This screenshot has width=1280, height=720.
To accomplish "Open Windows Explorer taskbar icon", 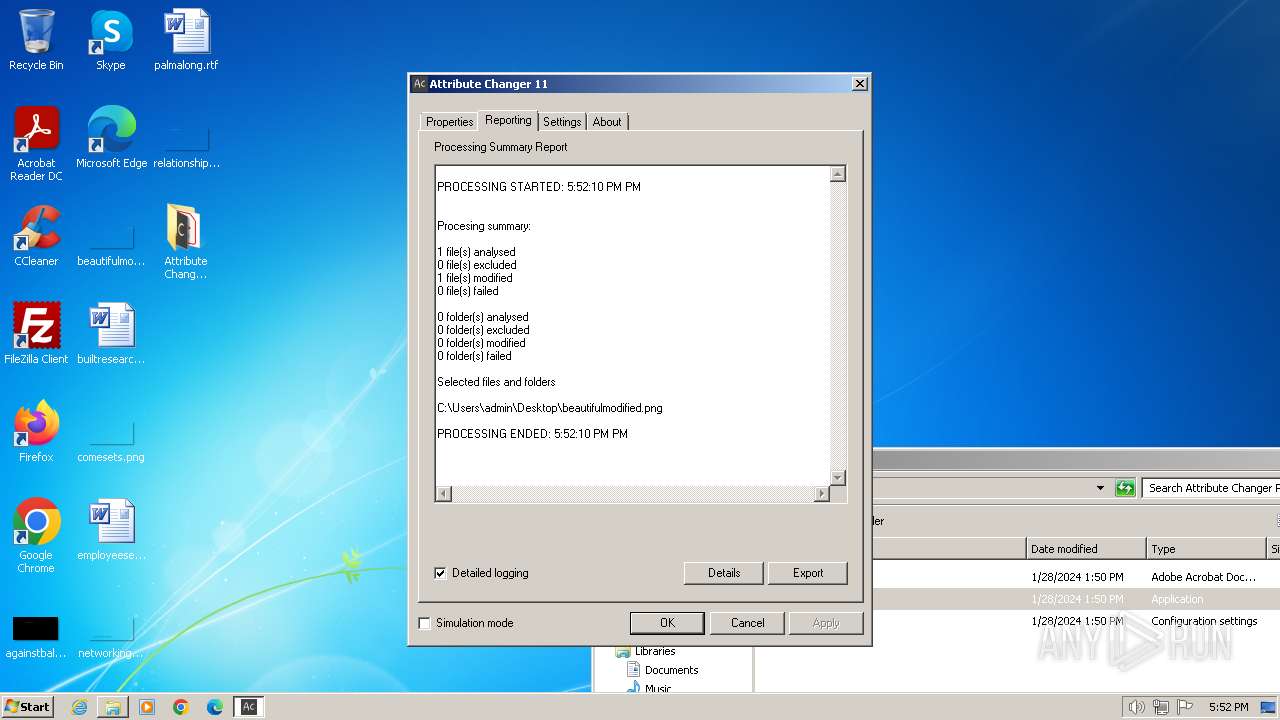I will click(x=113, y=707).
